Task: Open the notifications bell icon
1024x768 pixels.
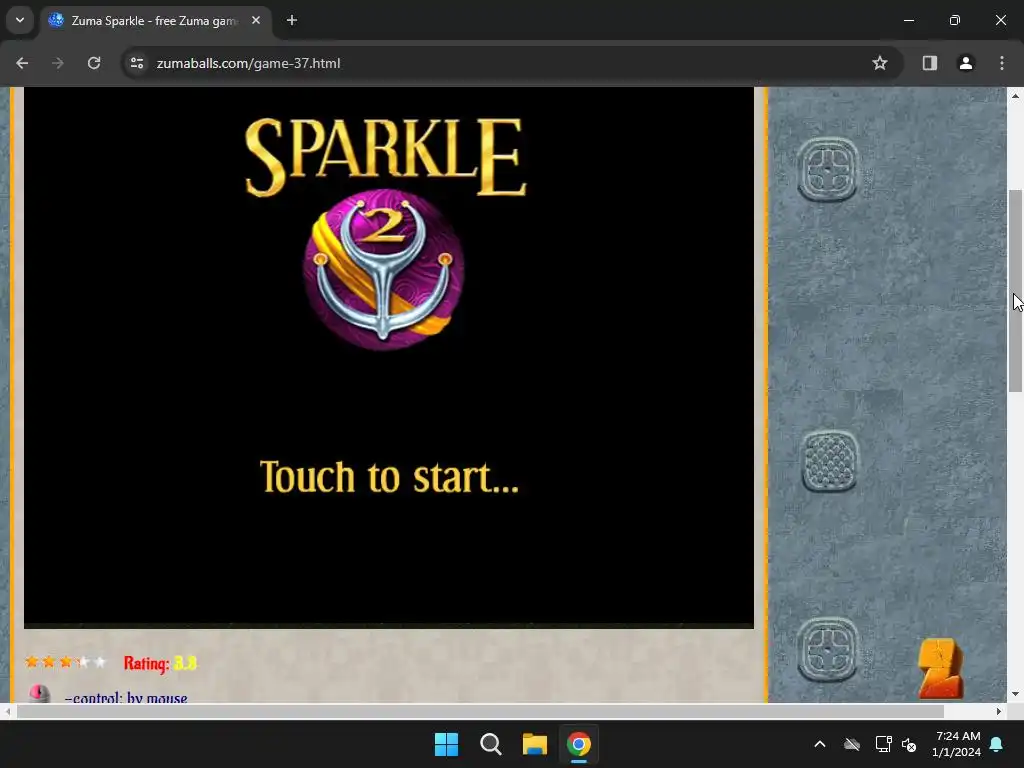Action: 997,744
